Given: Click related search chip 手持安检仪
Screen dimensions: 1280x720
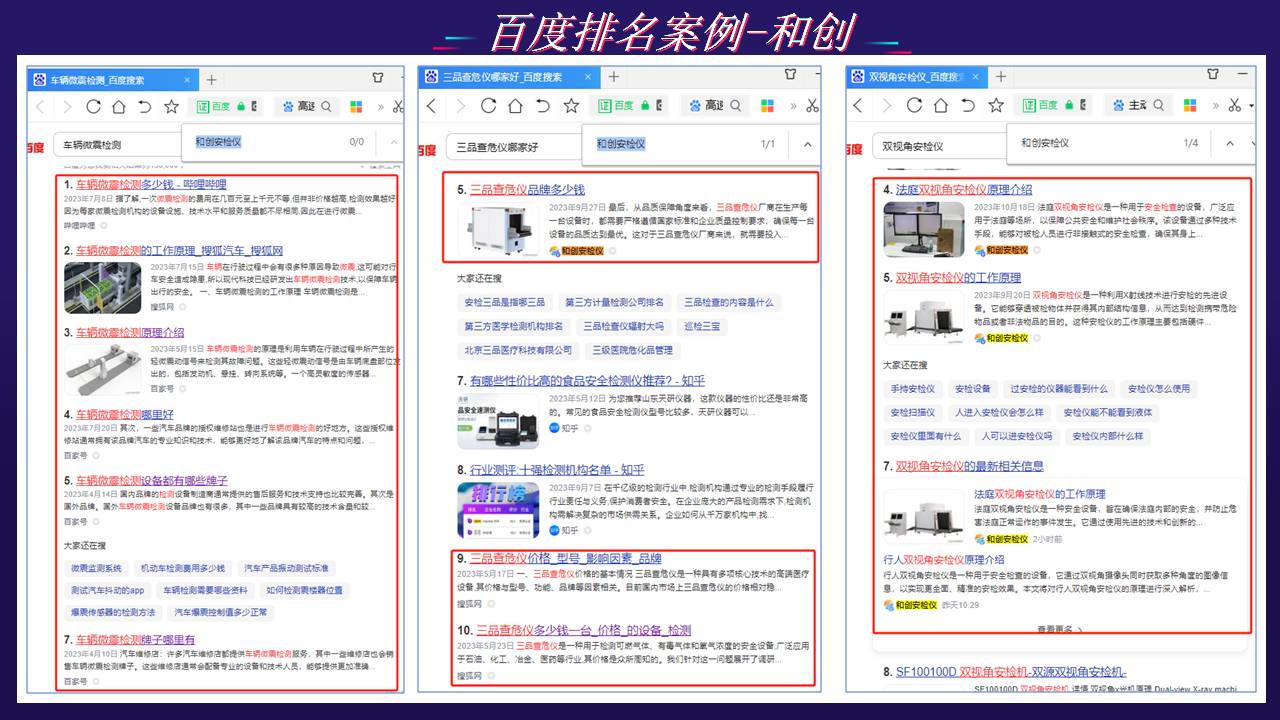Looking at the screenshot, I should coord(913,389).
